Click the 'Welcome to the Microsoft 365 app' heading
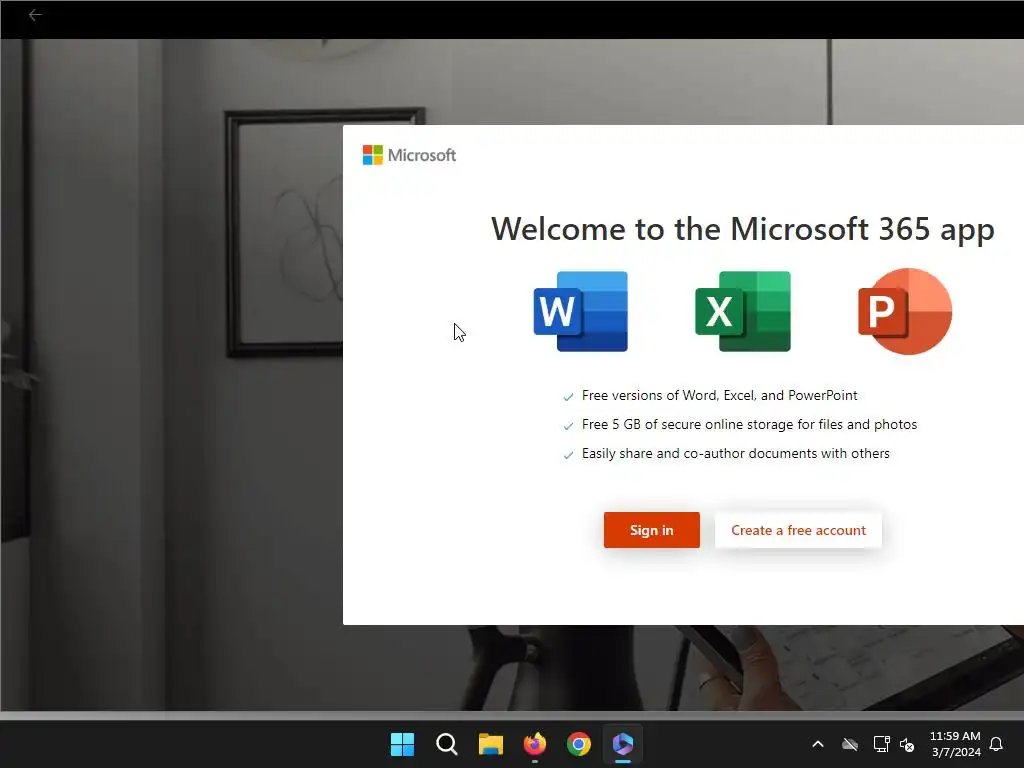This screenshot has width=1024, height=768. [x=743, y=229]
